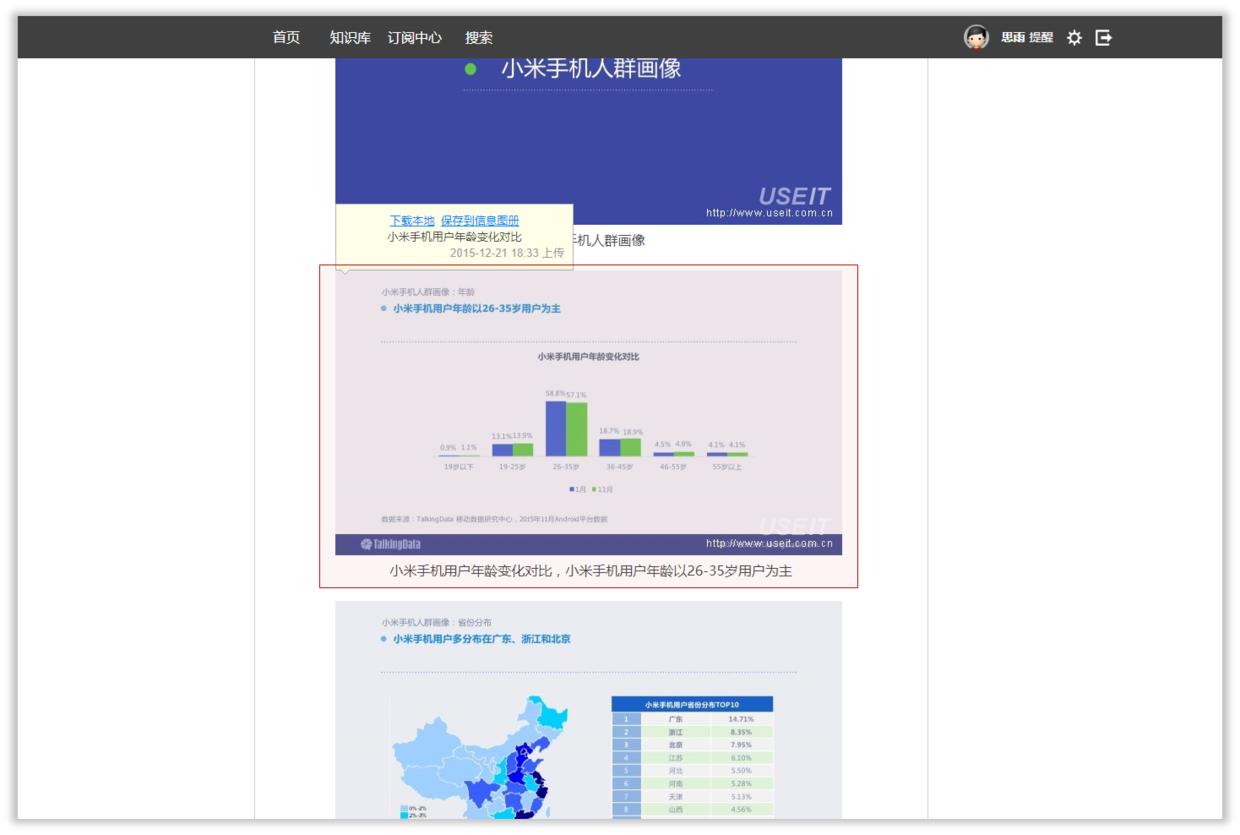Open the settings gear icon
Viewport: 1240px width, 835px height.
(1074, 37)
